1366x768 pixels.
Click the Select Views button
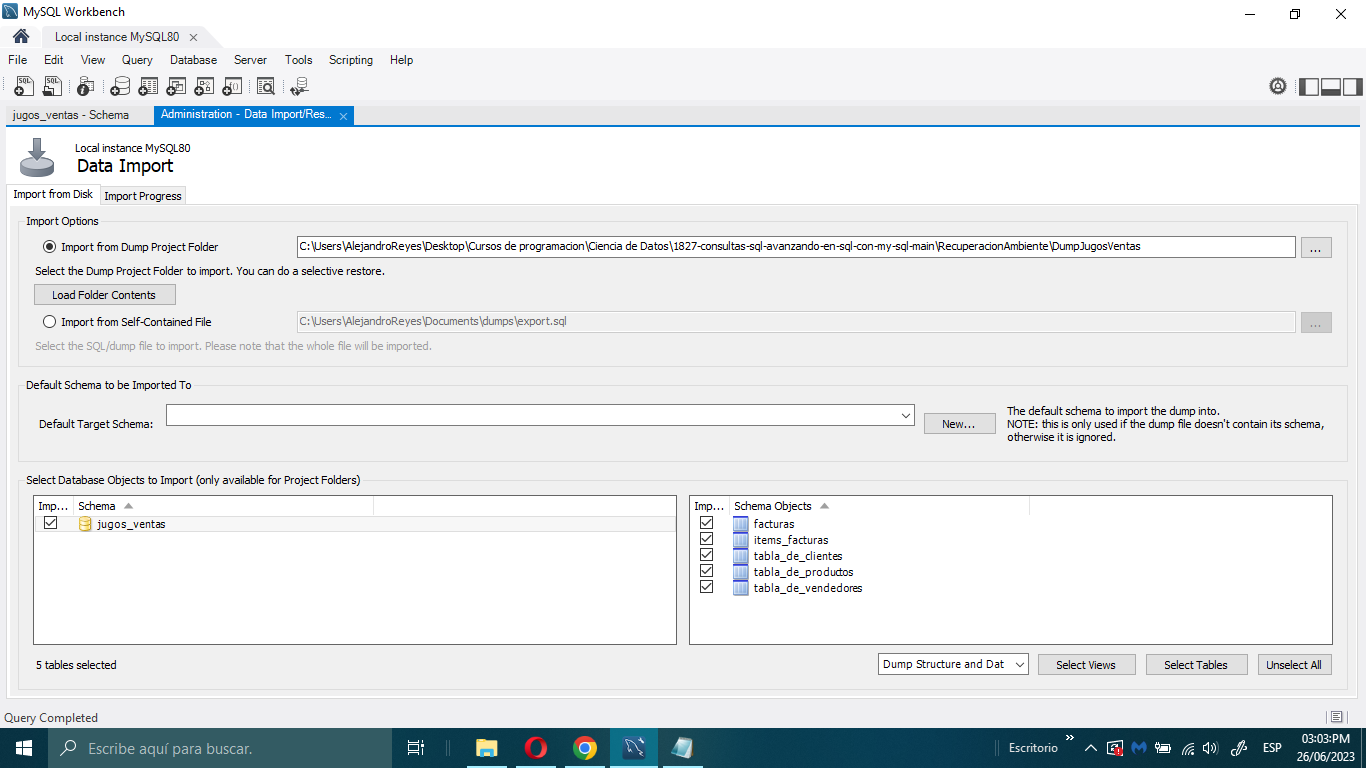point(1085,665)
